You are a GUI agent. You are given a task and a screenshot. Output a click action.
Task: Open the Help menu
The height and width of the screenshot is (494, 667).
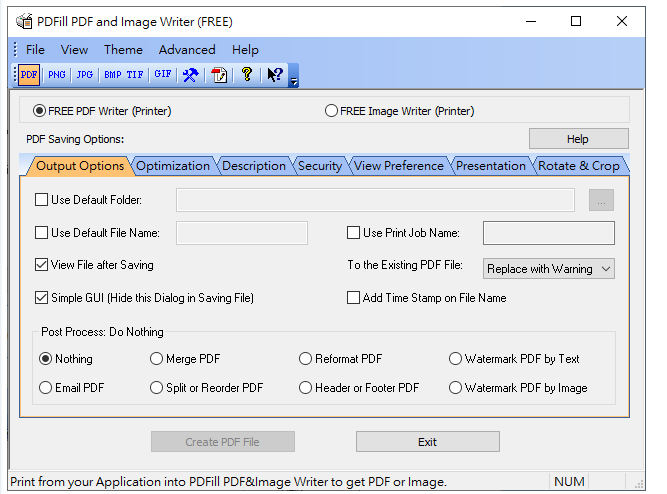[x=245, y=50]
